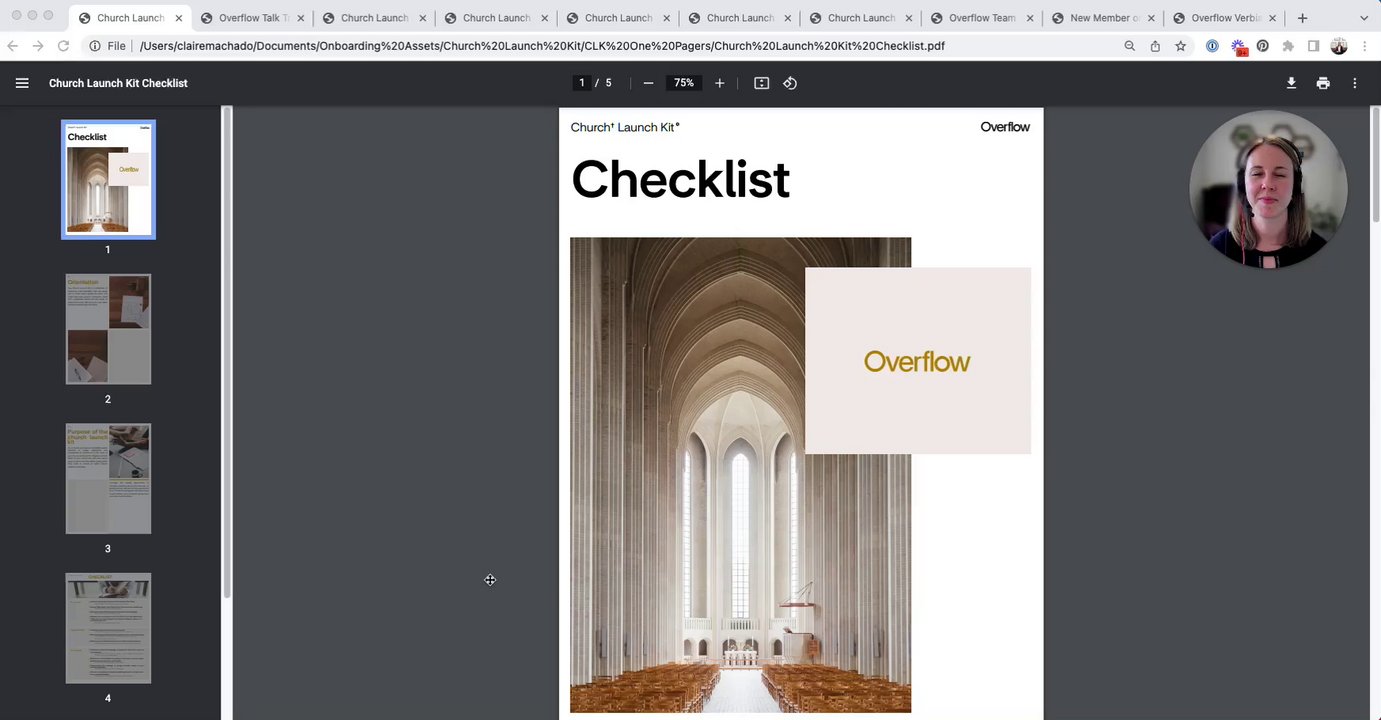Click the URL address bar
Image resolution: width=1381 pixels, height=720 pixels.
pyautogui.click(x=540, y=46)
